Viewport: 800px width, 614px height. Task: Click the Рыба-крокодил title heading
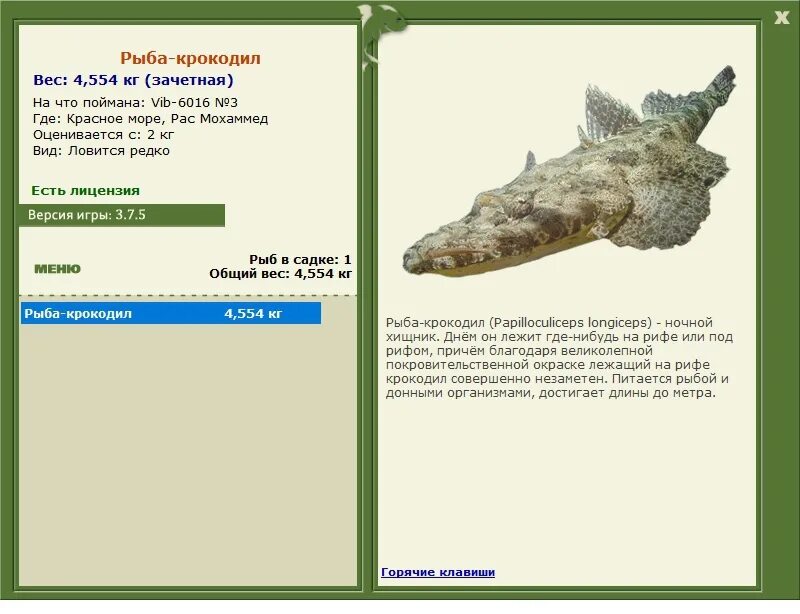(x=190, y=58)
